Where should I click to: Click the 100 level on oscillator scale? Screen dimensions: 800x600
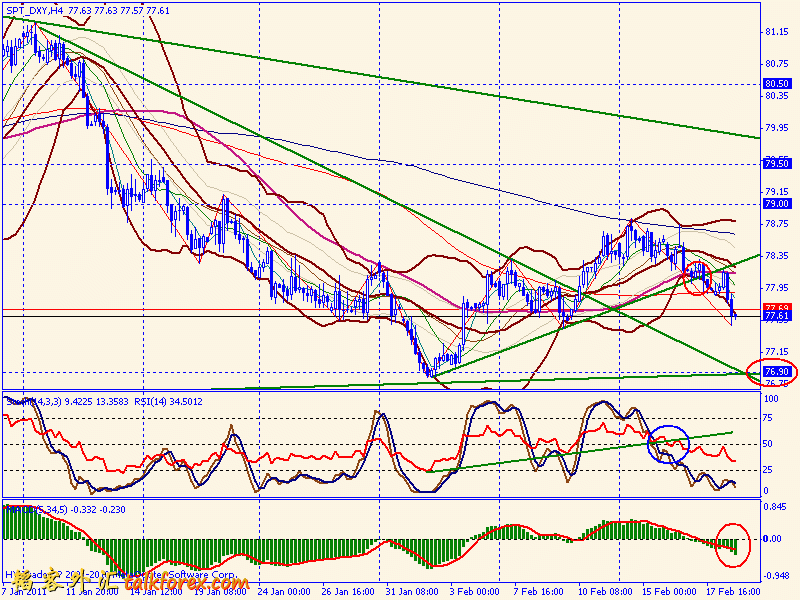pos(772,399)
